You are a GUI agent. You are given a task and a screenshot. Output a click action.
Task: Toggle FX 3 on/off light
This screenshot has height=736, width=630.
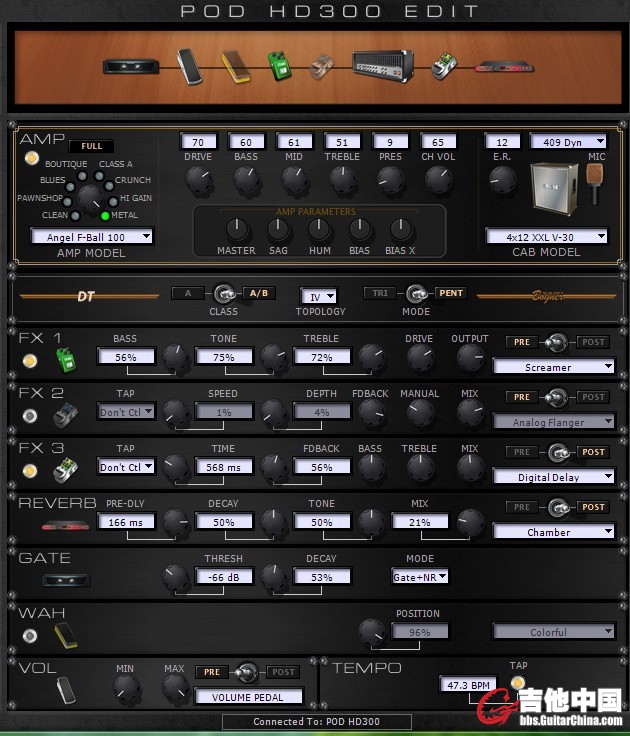point(30,471)
